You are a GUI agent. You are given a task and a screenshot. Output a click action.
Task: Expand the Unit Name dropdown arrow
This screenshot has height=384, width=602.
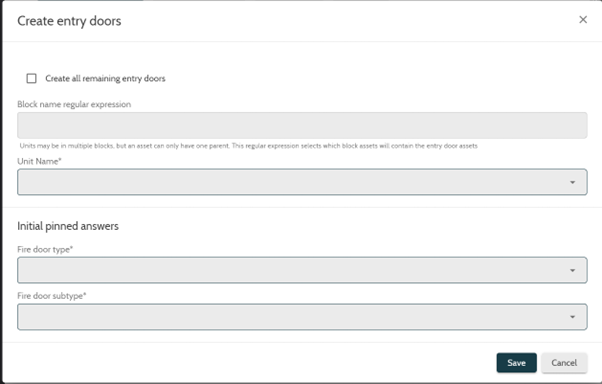click(572, 182)
